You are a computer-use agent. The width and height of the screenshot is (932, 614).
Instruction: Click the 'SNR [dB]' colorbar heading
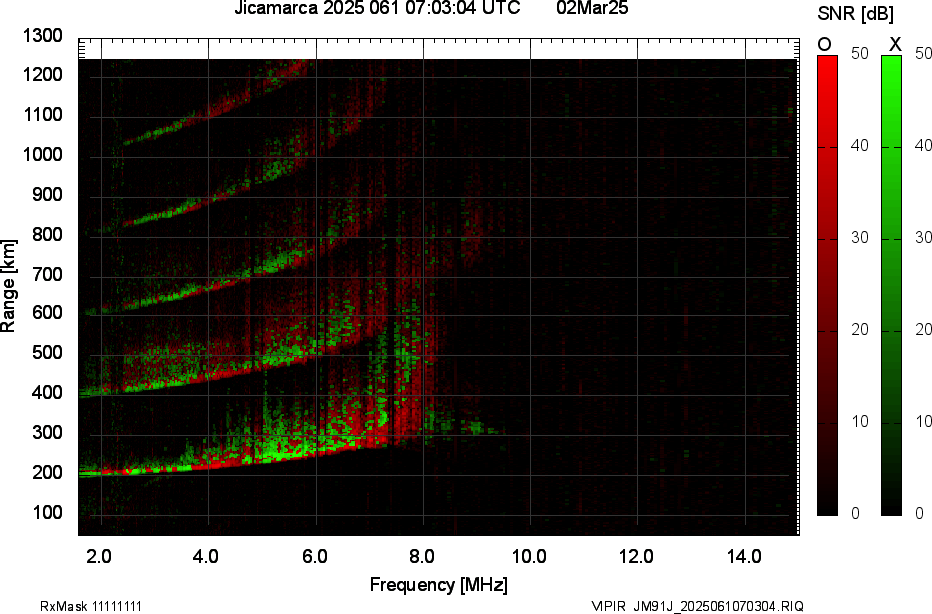(x=855, y=14)
